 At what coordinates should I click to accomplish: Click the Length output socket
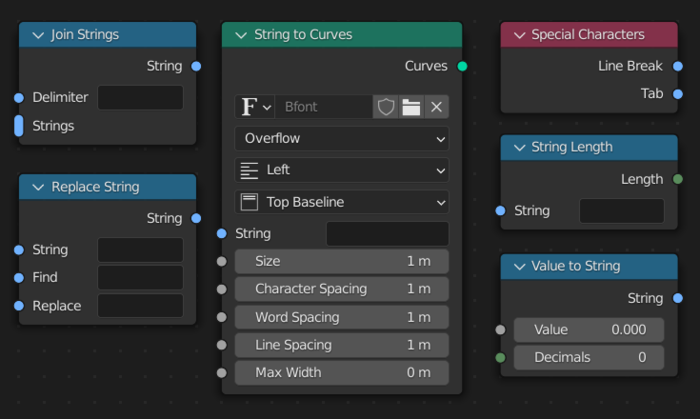[679, 179]
